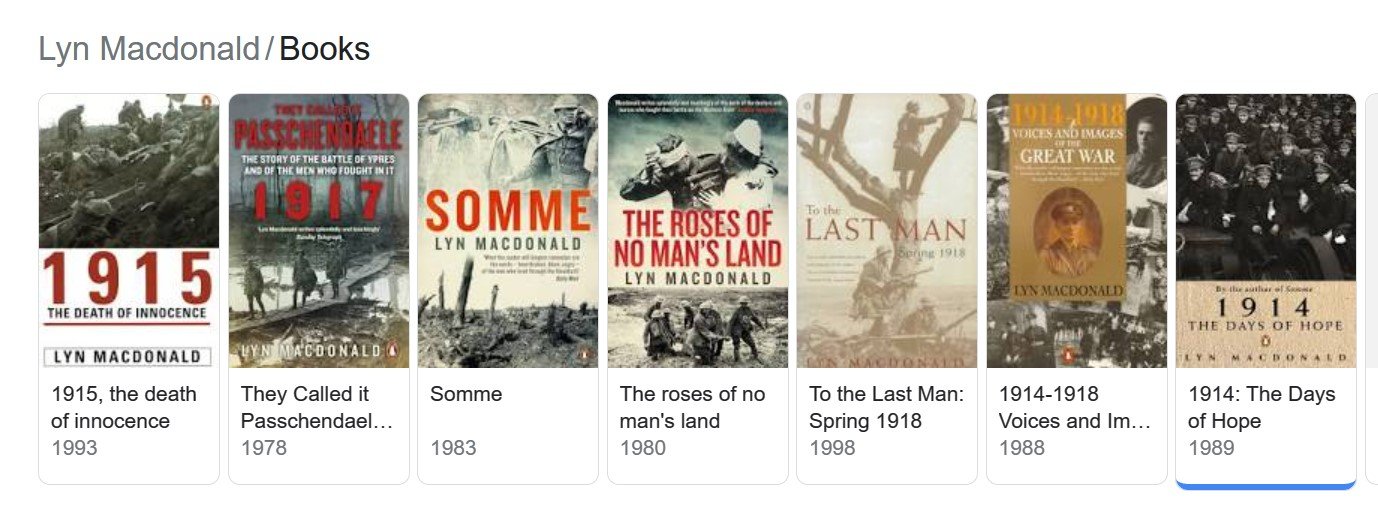The height and width of the screenshot is (508, 1378).
Task: Click the To the Last Man cover
Action: click(886, 231)
